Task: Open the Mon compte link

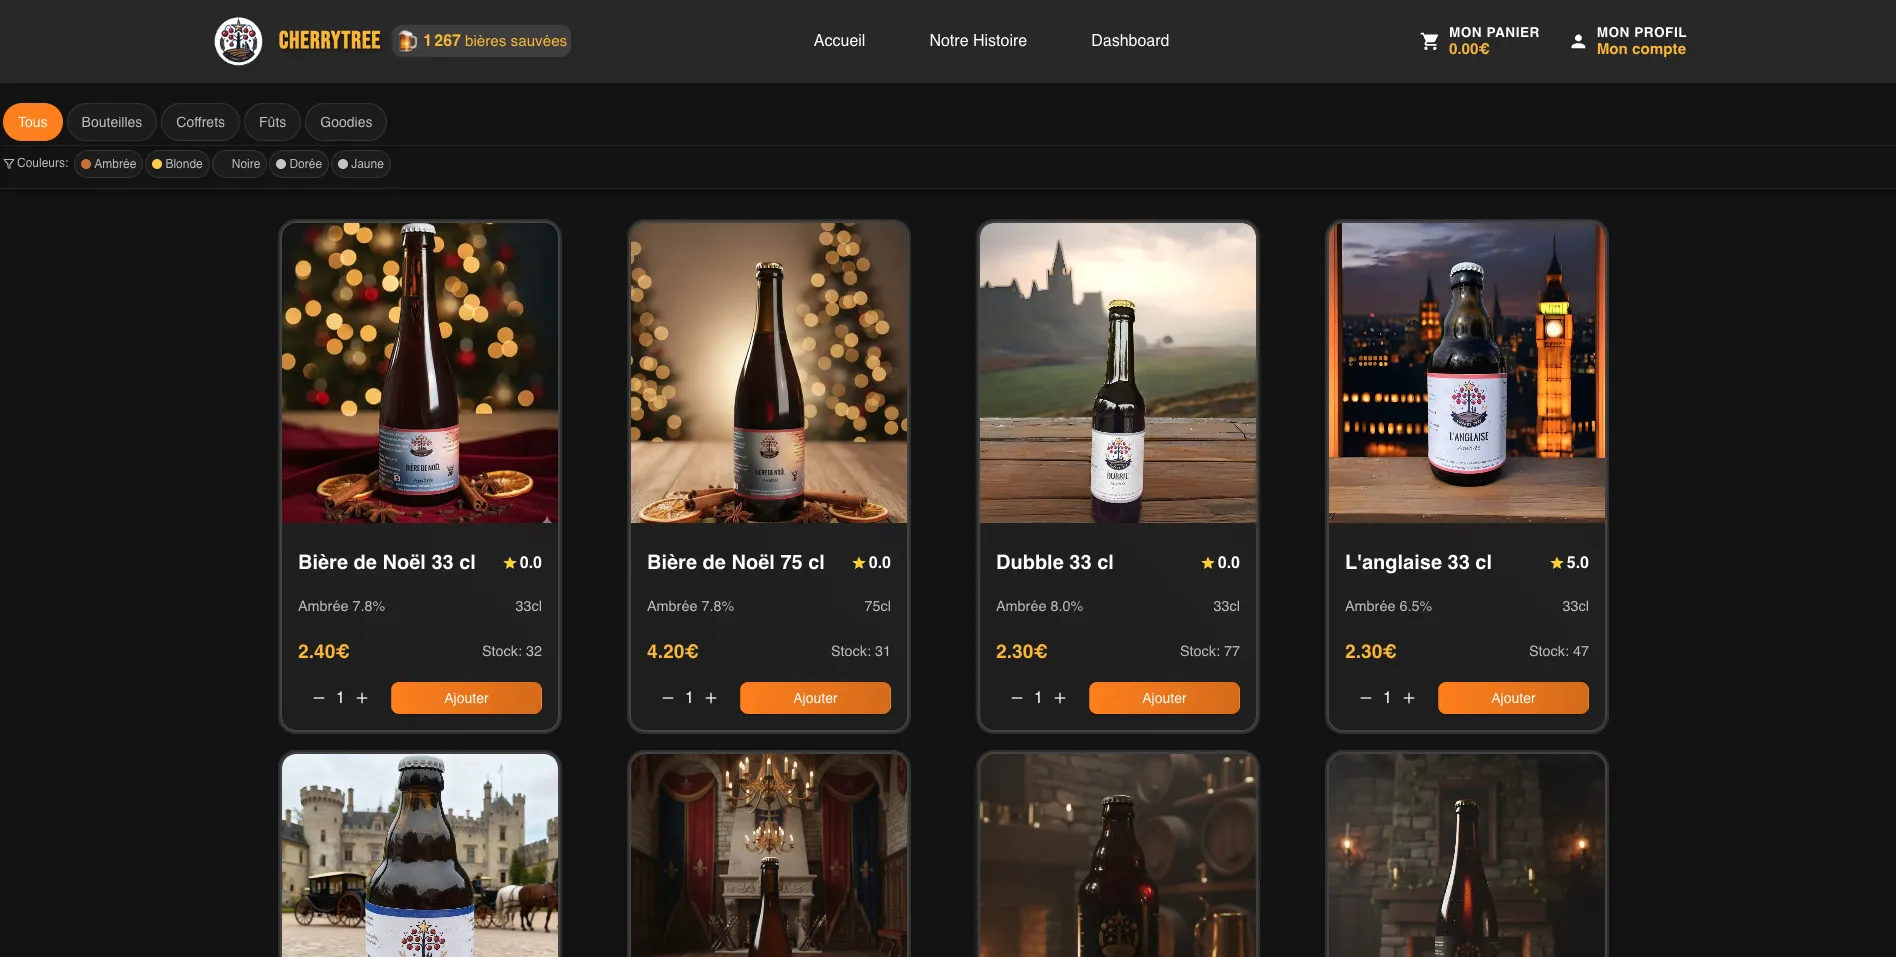Action: (1640, 49)
